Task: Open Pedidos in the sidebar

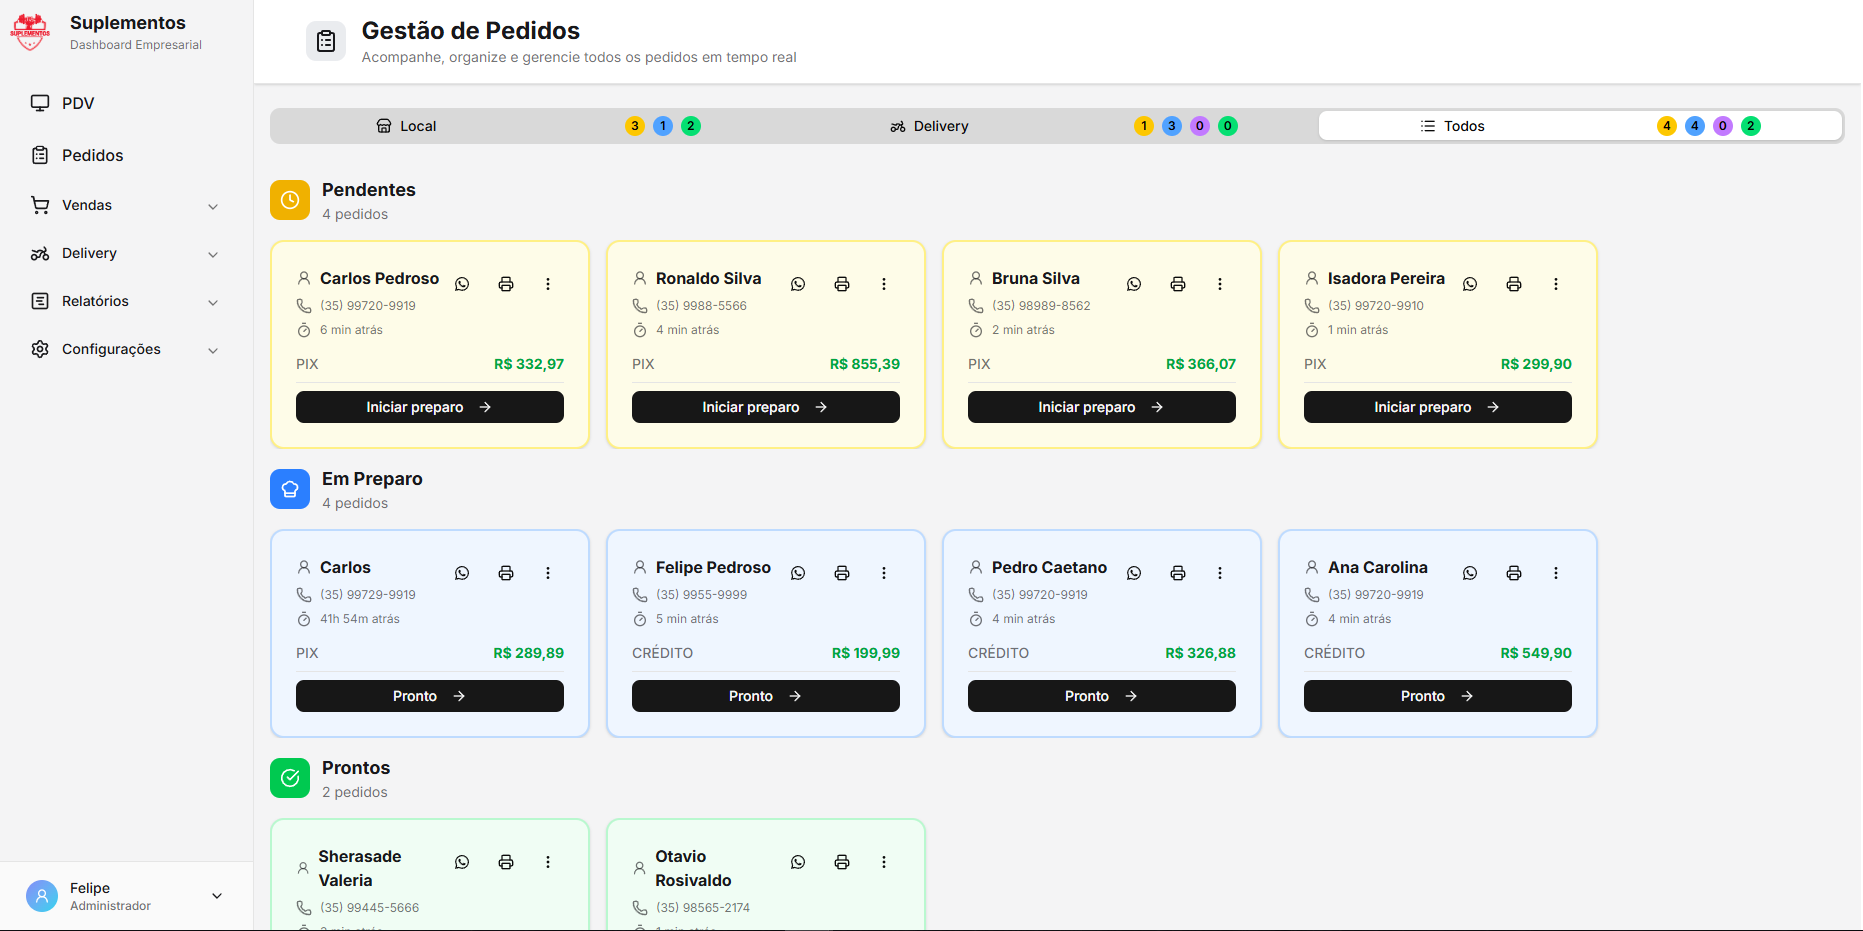Action: click(92, 155)
